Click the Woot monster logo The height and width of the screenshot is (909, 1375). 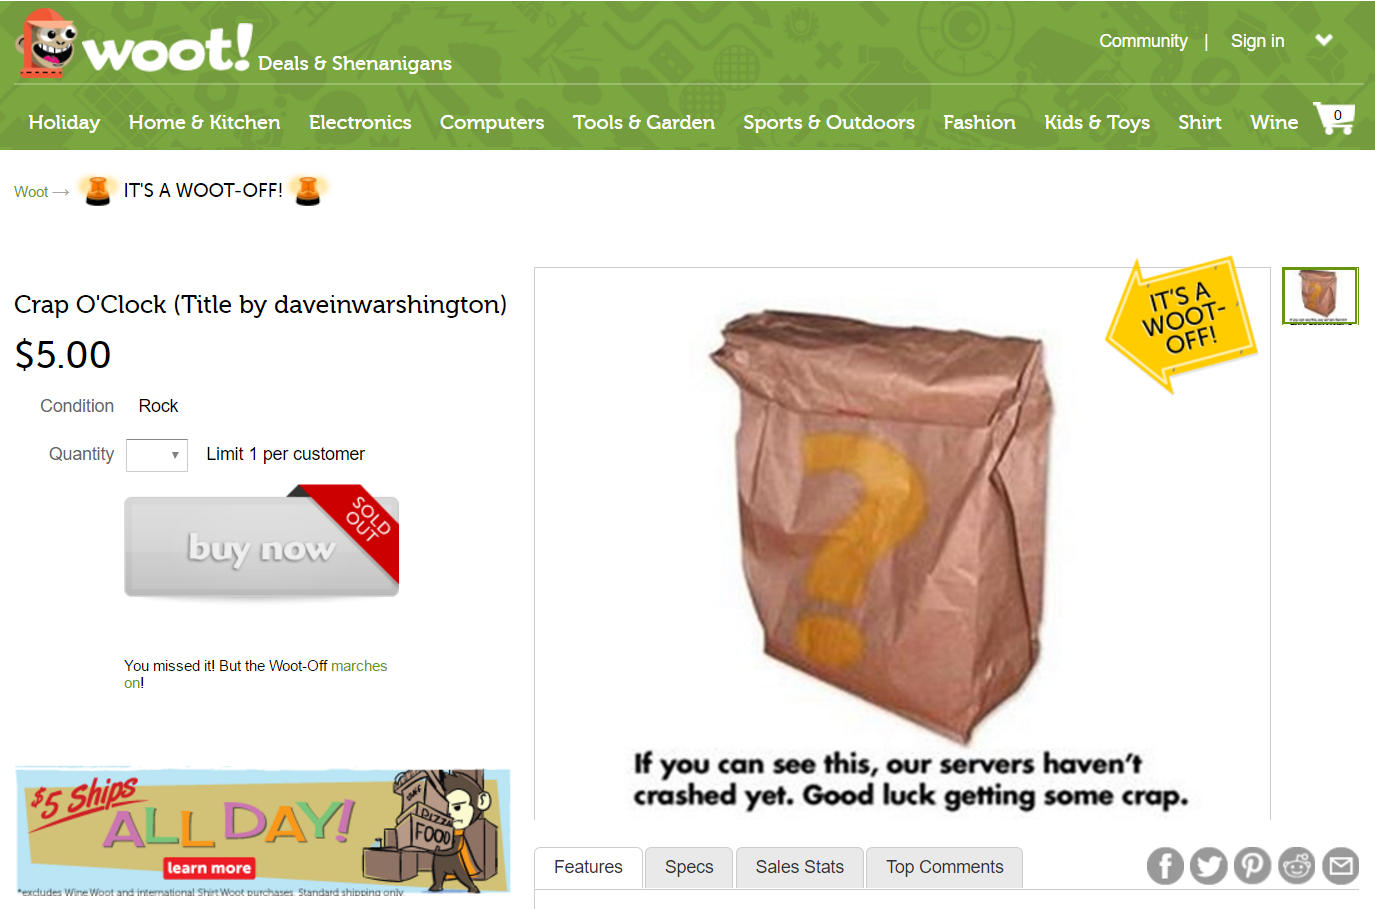[47, 44]
